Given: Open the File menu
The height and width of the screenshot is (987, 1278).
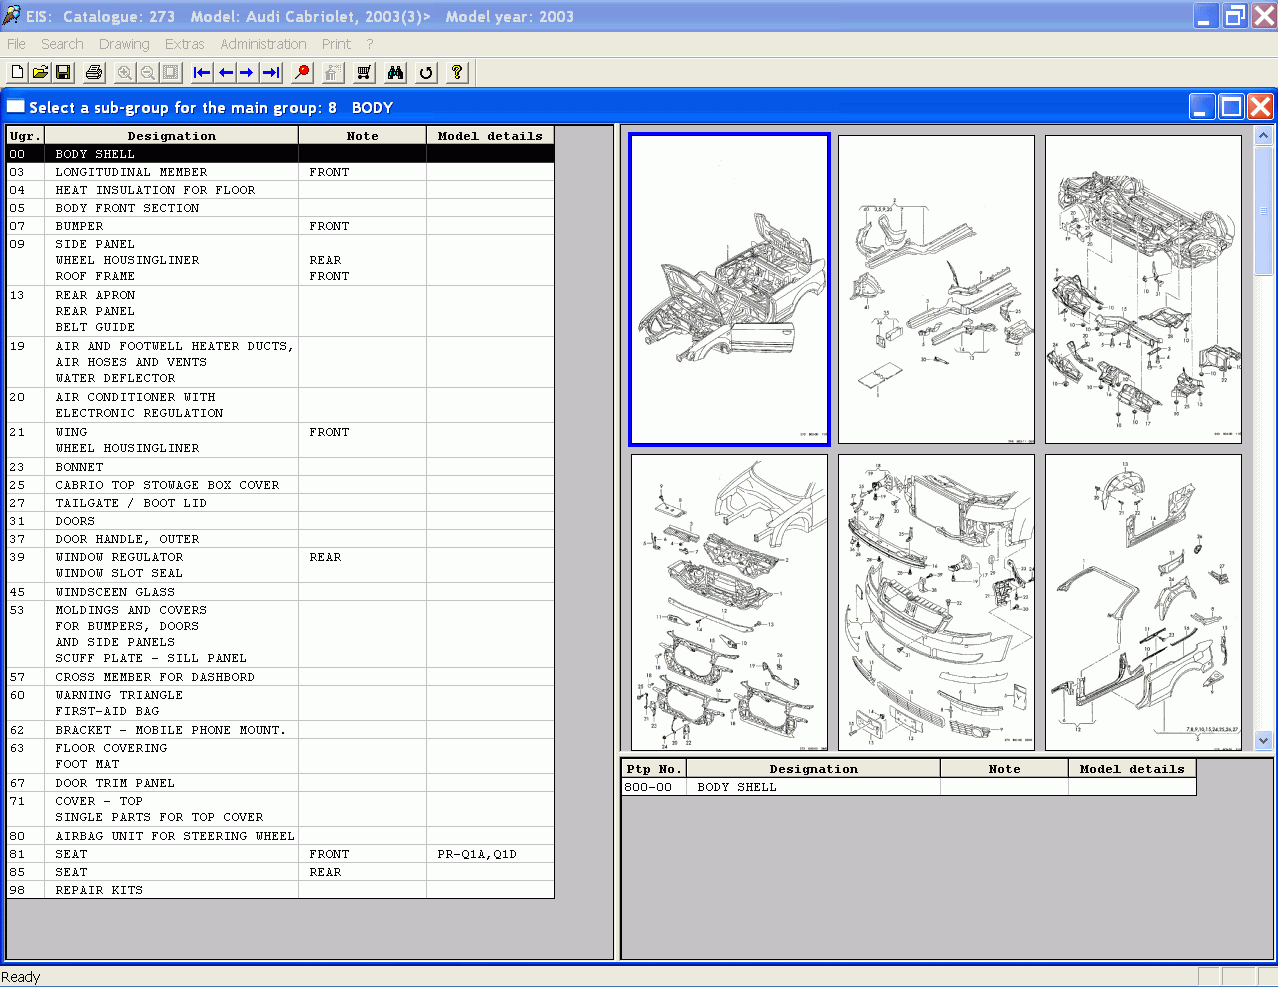Looking at the screenshot, I should pyautogui.click(x=16, y=44).
